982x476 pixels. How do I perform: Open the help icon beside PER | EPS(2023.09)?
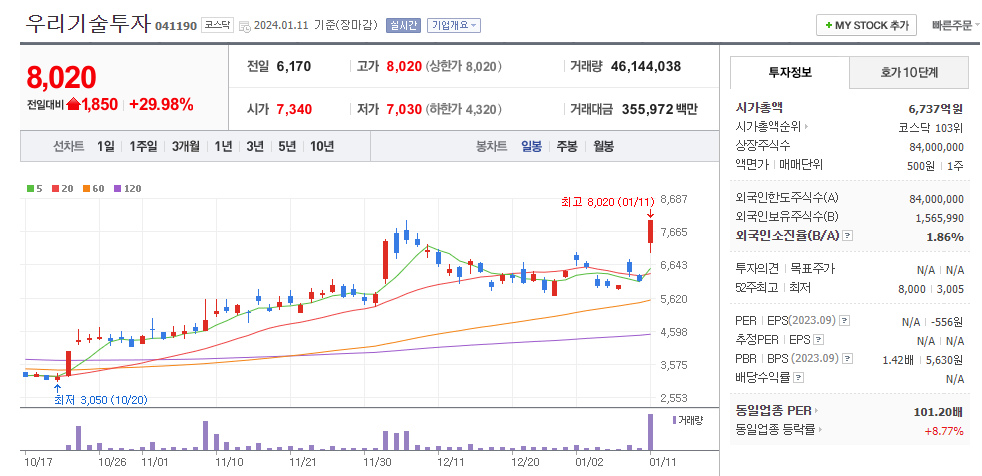click(x=845, y=321)
